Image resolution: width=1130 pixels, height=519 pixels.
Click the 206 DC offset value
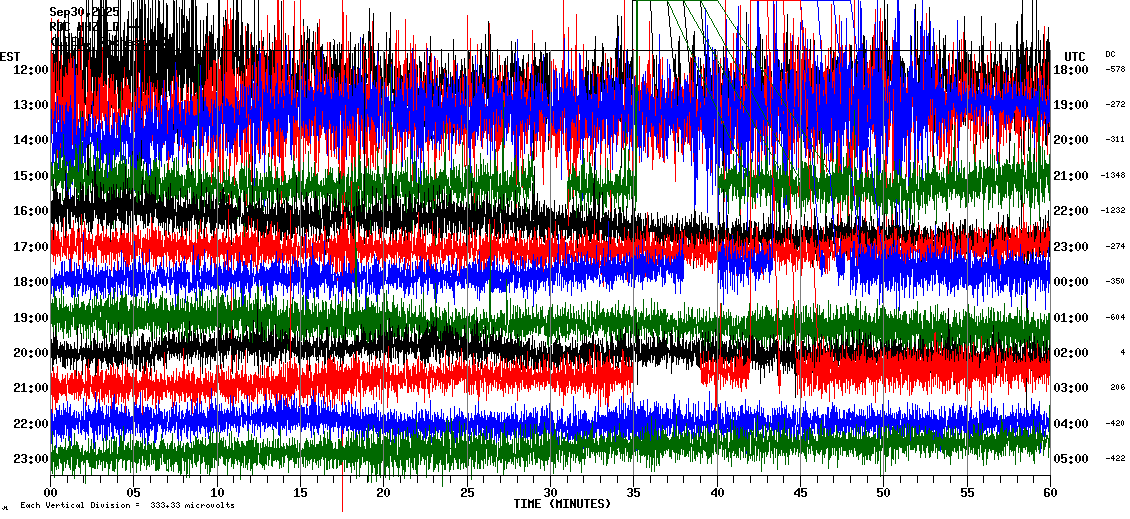(x=1117, y=388)
